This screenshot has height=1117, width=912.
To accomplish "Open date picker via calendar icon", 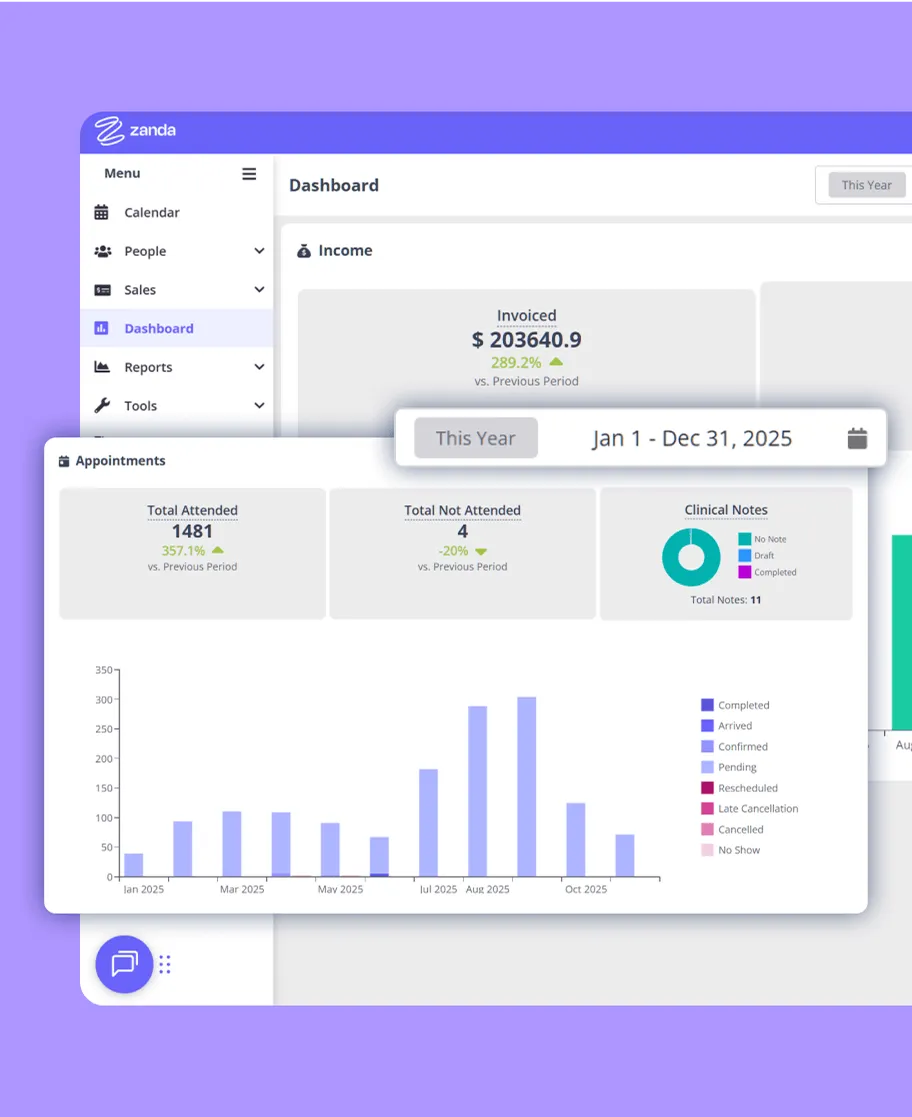I will [x=857, y=438].
